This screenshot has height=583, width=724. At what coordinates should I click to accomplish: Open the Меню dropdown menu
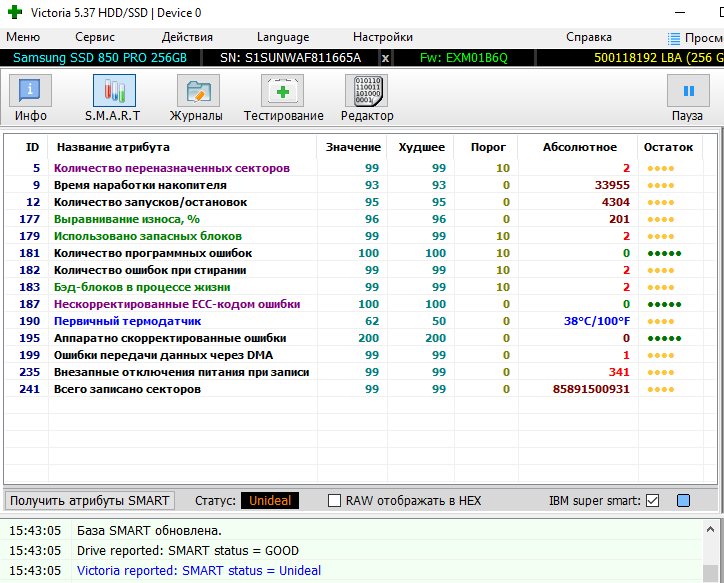tap(23, 37)
